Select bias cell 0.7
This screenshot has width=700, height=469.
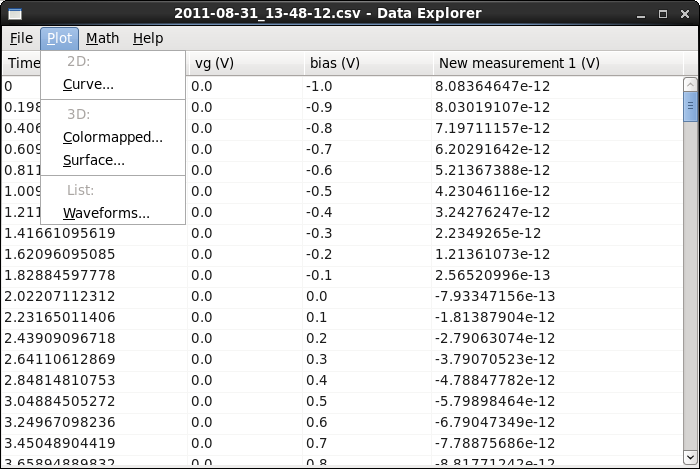[x=367, y=443]
